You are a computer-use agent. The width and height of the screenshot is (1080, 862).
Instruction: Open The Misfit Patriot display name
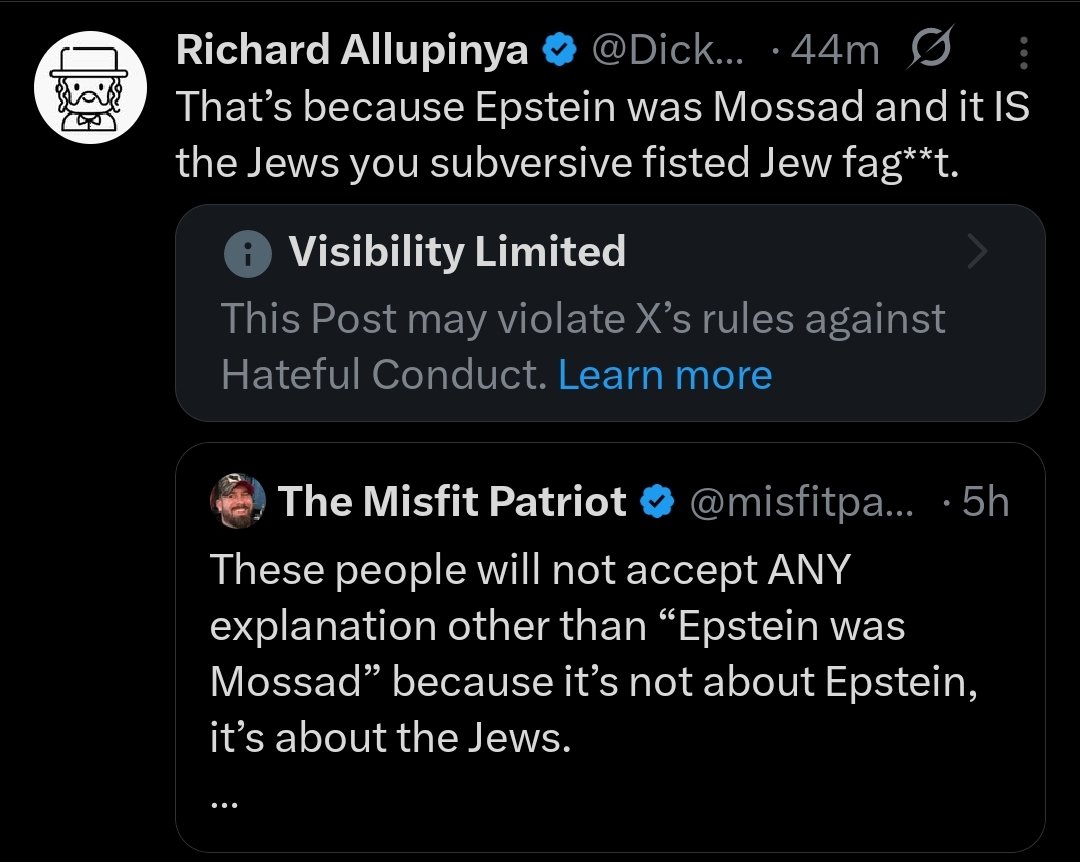452,502
